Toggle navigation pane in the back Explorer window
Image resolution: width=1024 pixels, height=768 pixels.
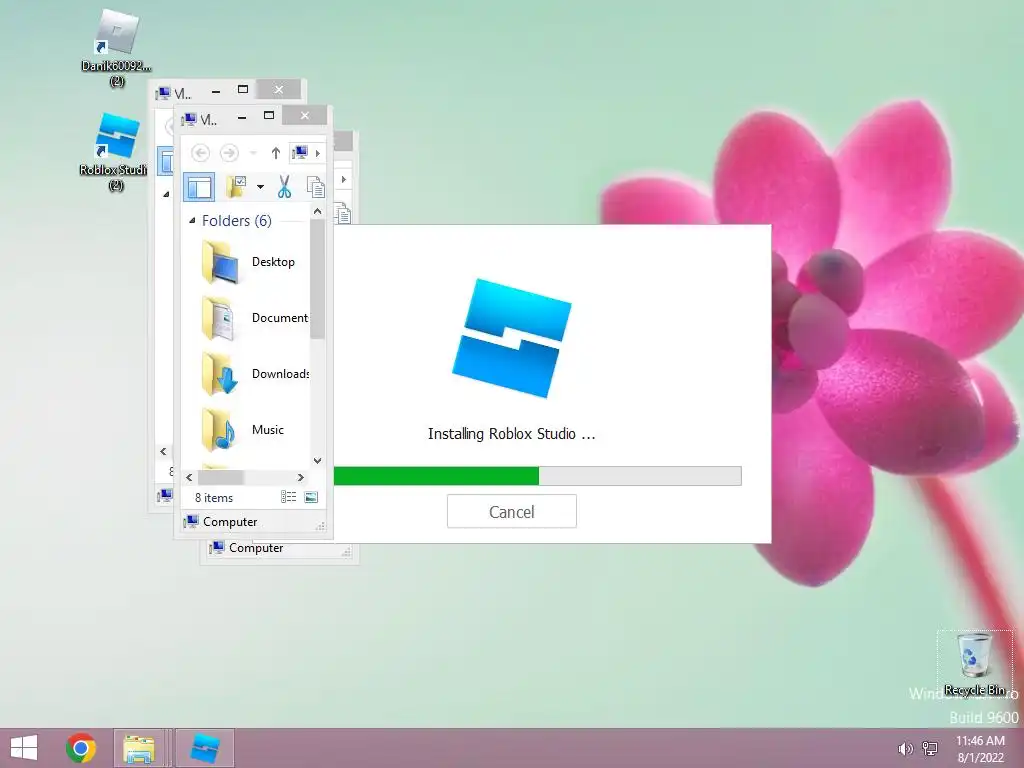tap(166, 161)
